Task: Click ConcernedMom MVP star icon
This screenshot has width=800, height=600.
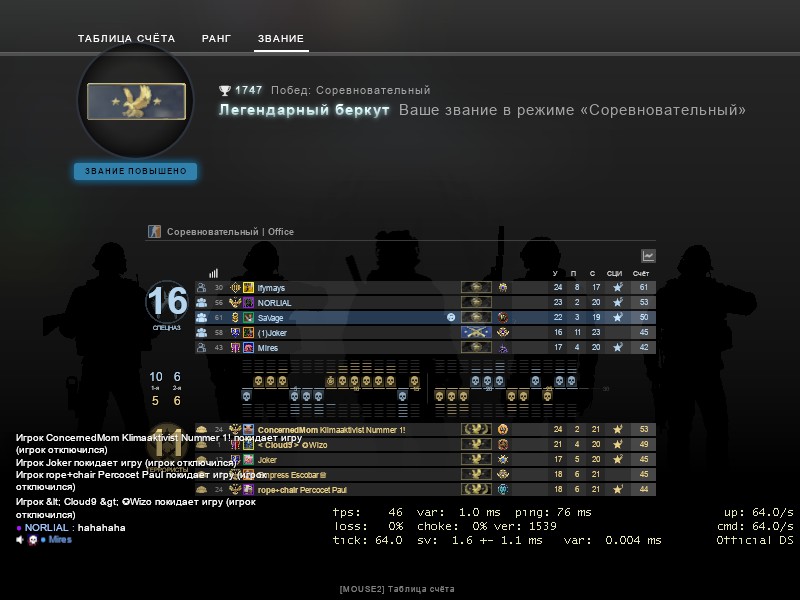Action: pyautogui.click(x=617, y=430)
